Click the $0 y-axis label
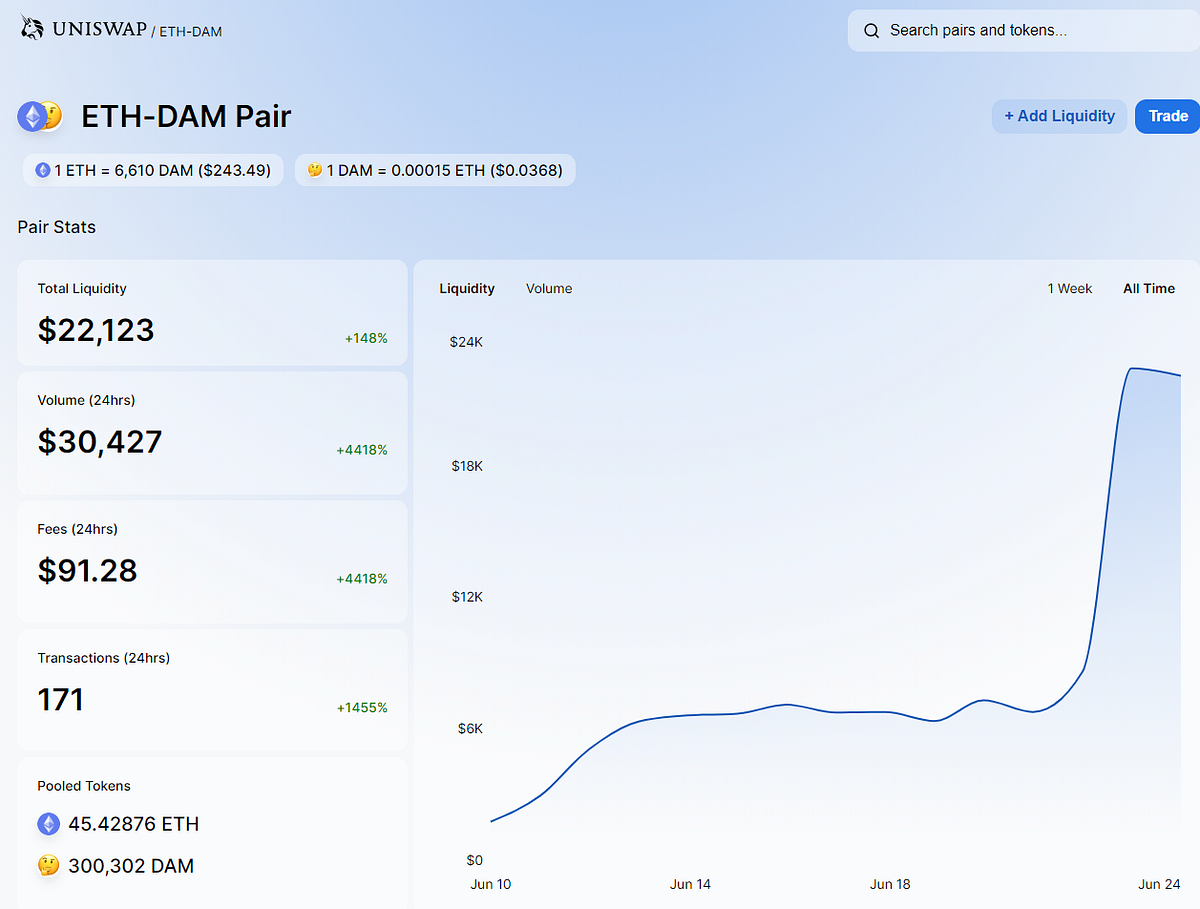Image resolution: width=1200 pixels, height=909 pixels. tap(475, 860)
